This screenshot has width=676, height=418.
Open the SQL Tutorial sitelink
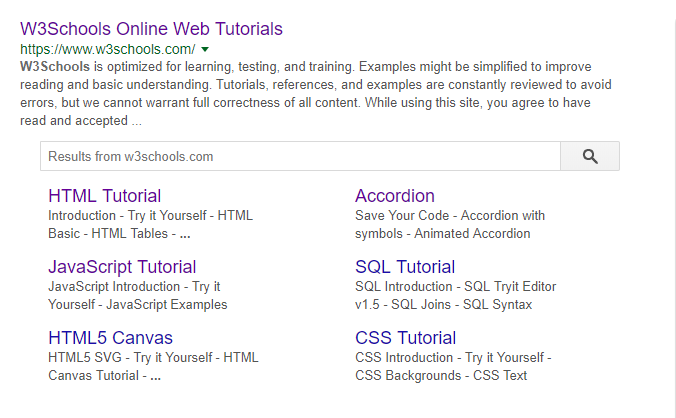[405, 267]
